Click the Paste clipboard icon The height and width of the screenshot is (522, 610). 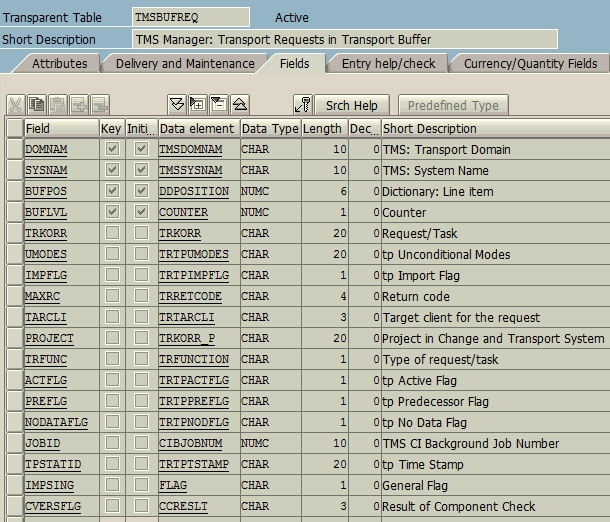click(x=58, y=105)
